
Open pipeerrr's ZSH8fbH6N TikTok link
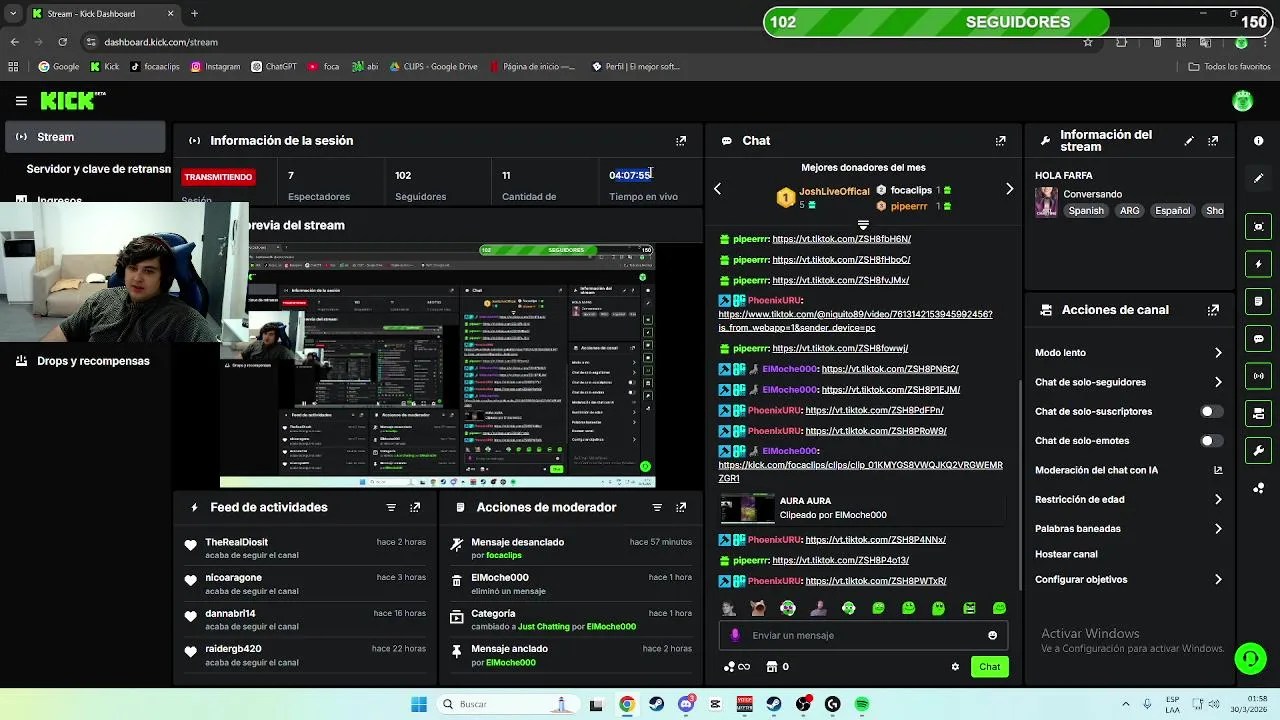pyautogui.click(x=841, y=239)
